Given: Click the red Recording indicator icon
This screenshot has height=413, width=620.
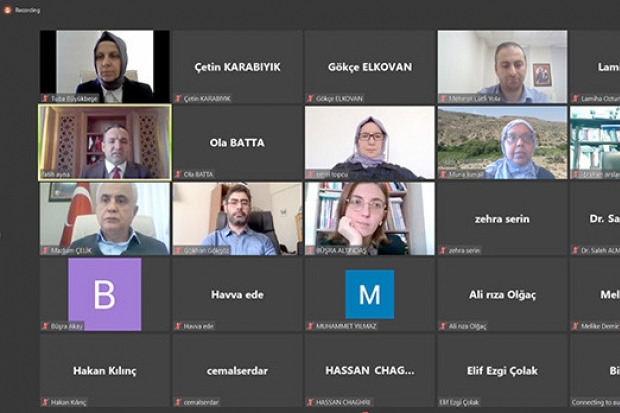Looking at the screenshot, I should pyautogui.click(x=7, y=10).
